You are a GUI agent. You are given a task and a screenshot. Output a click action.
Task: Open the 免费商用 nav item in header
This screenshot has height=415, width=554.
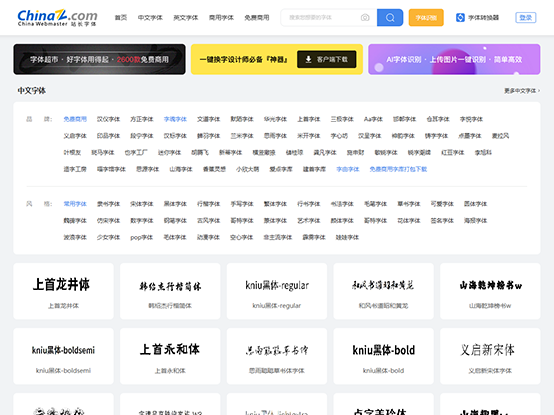pos(257,18)
